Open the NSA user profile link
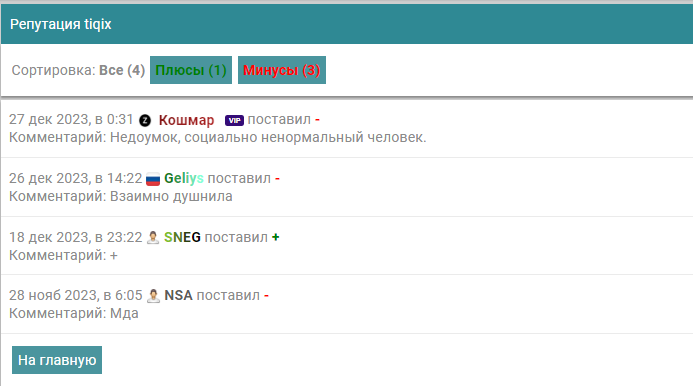This screenshot has width=693, height=386. (x=179, y=295)
